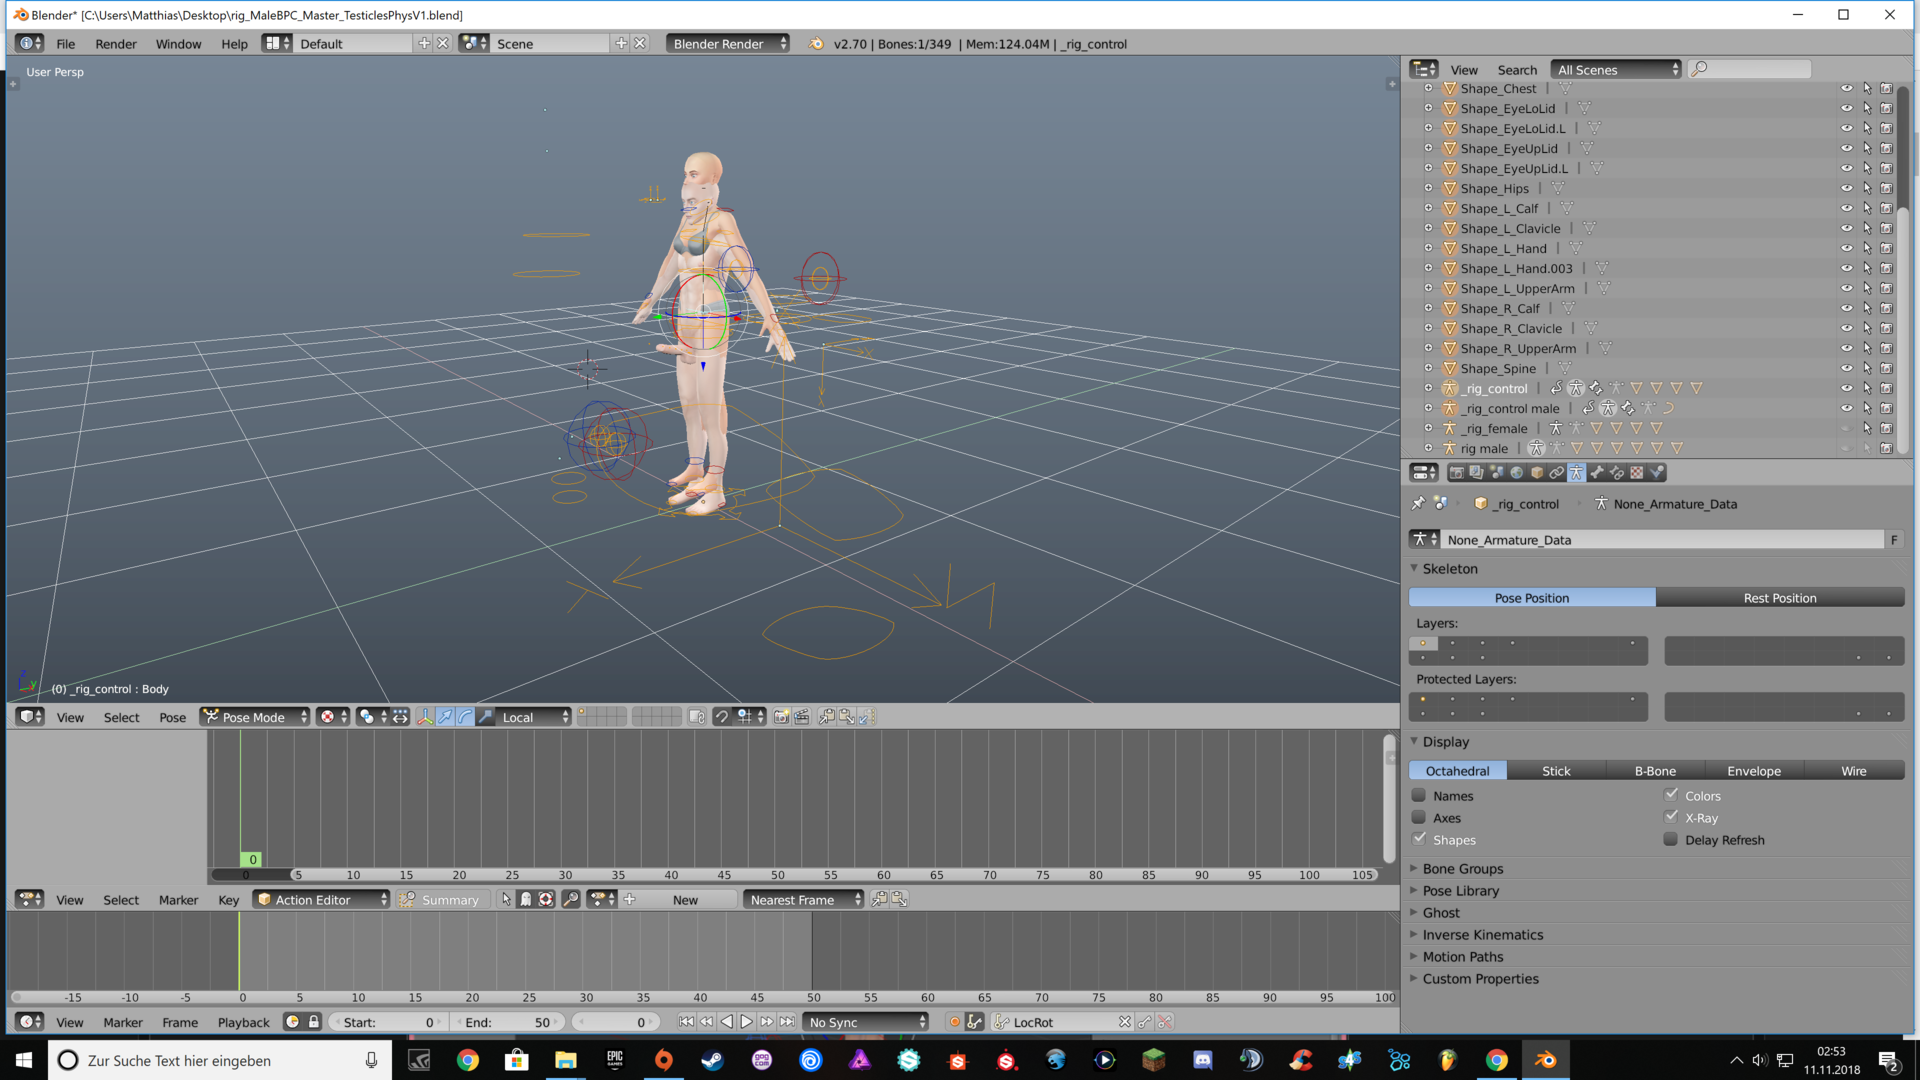Open the Bone properties tab
Image resolution: width=1920 pixels, height=1080 pixels.
tap(1596, 473)
